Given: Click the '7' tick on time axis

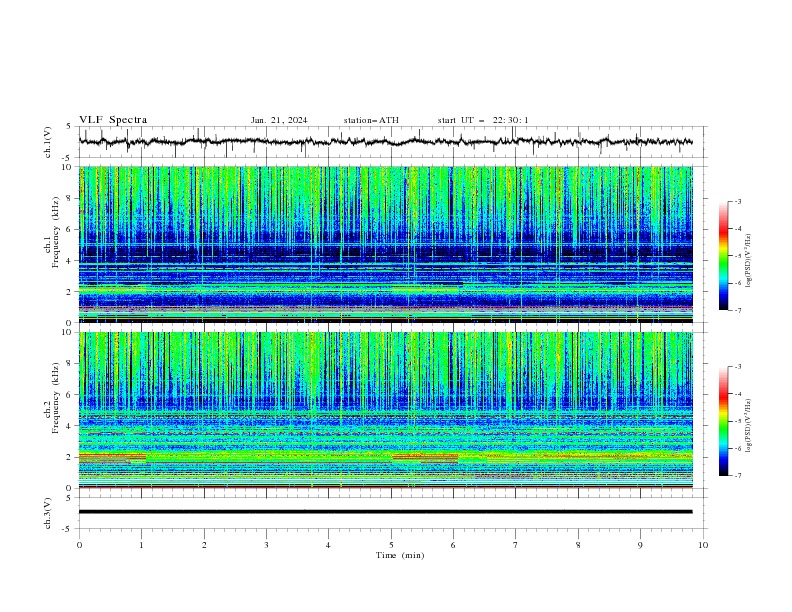Looking at the screenshot, I should click(516, 545).
